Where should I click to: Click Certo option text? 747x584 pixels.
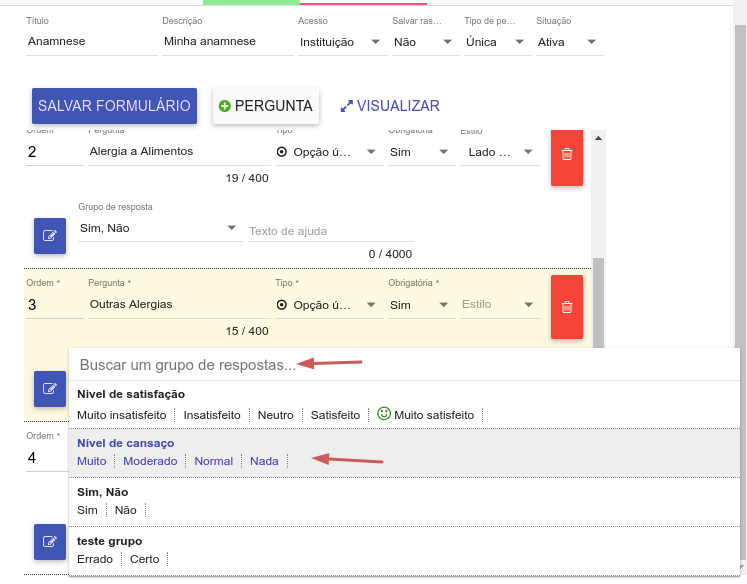144,559
